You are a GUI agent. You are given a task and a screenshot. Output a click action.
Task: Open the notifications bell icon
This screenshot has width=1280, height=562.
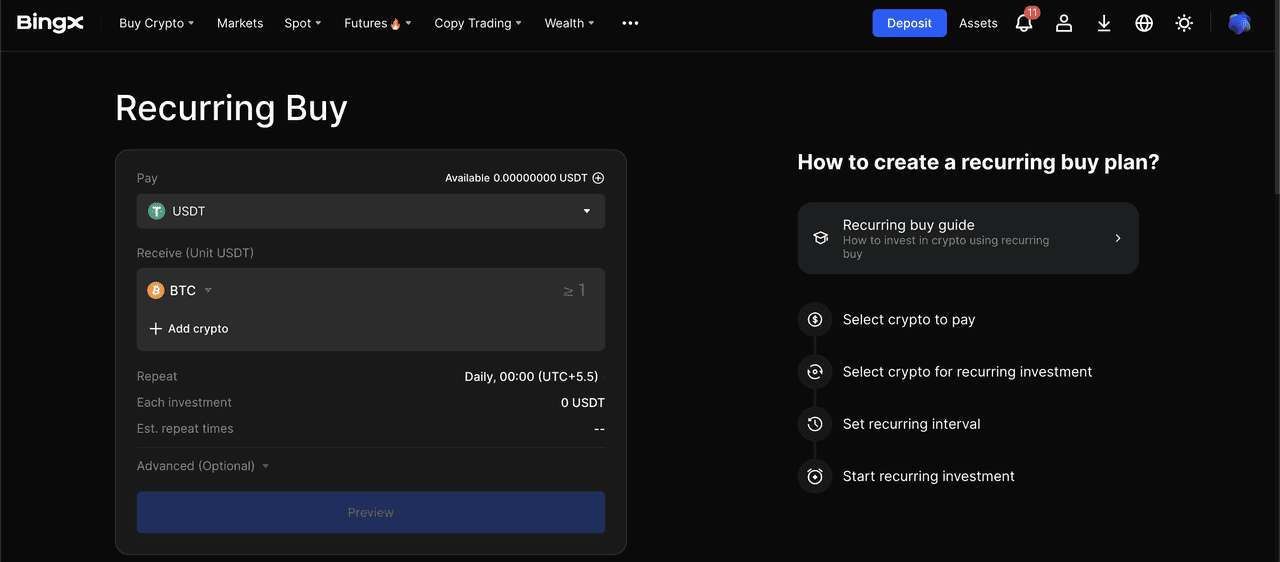point(1024,23)
